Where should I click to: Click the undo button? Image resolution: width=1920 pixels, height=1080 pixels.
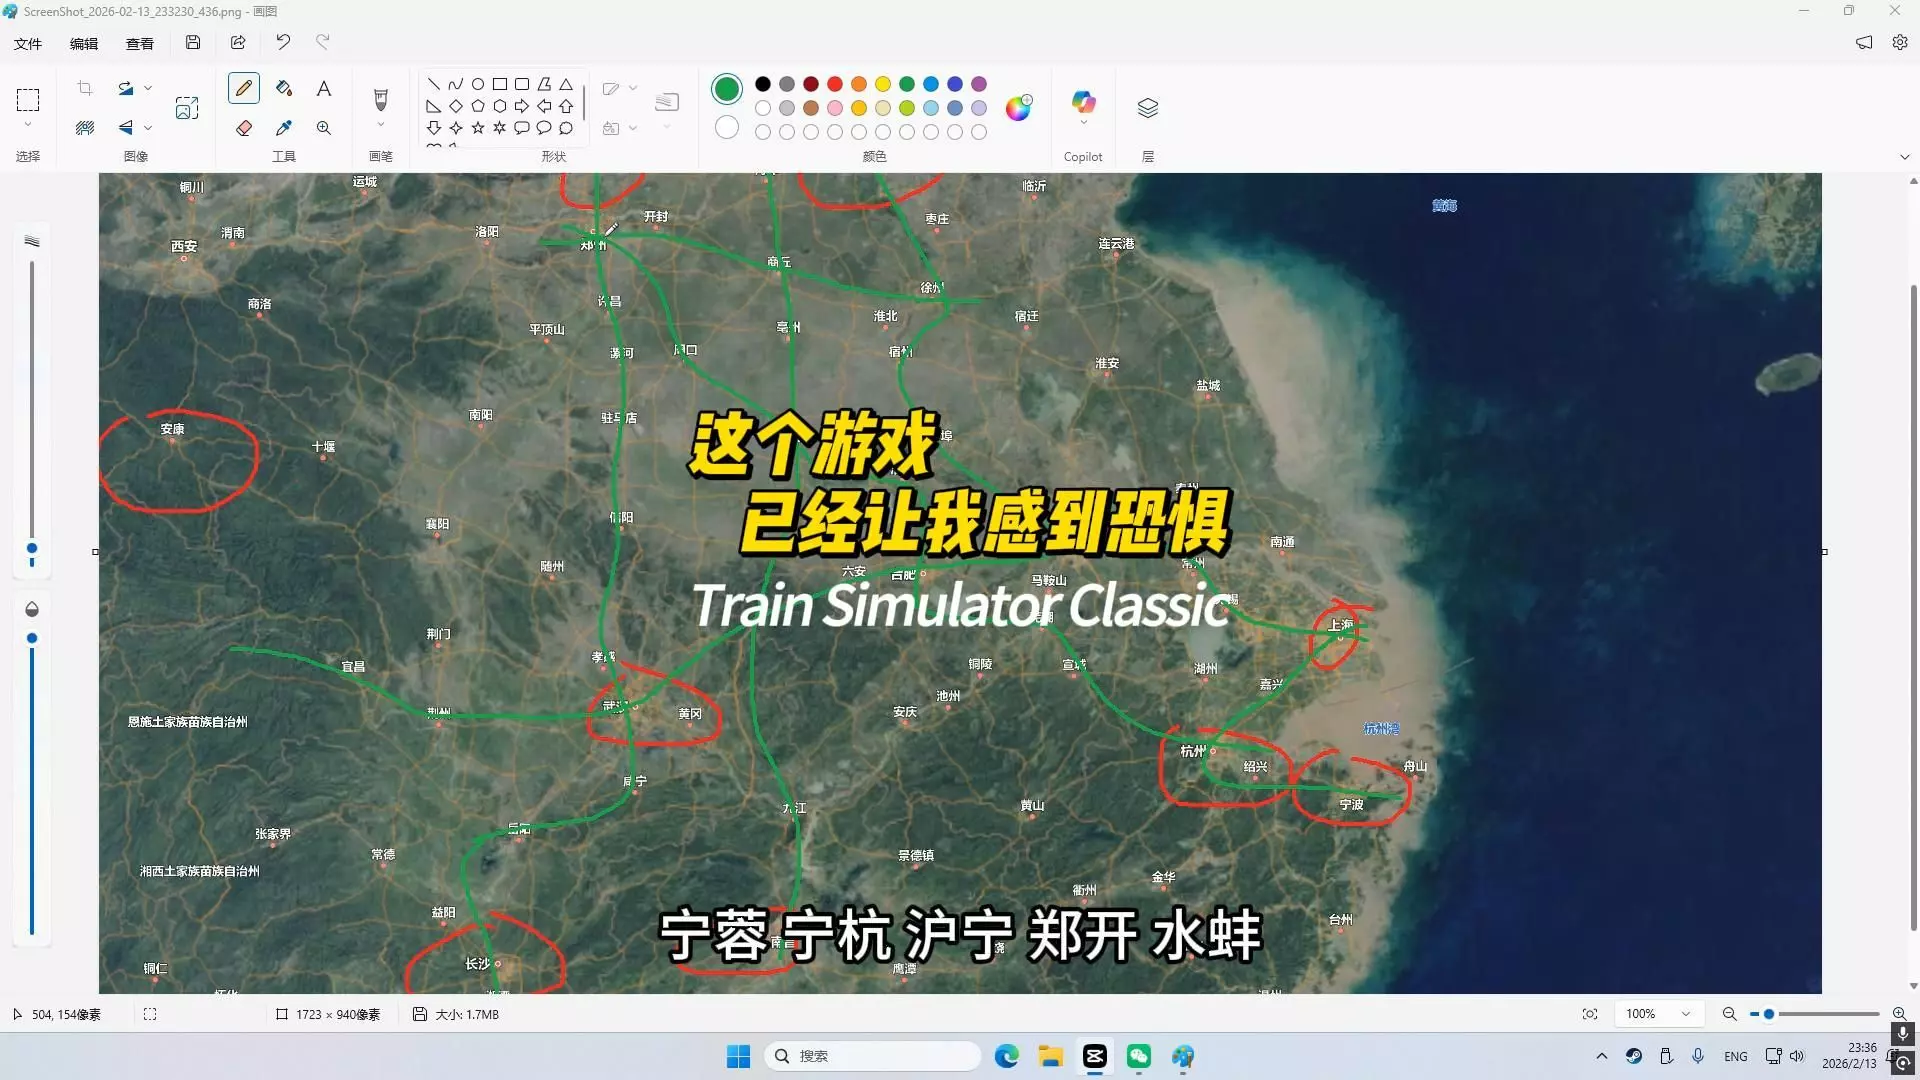[283, 42]
